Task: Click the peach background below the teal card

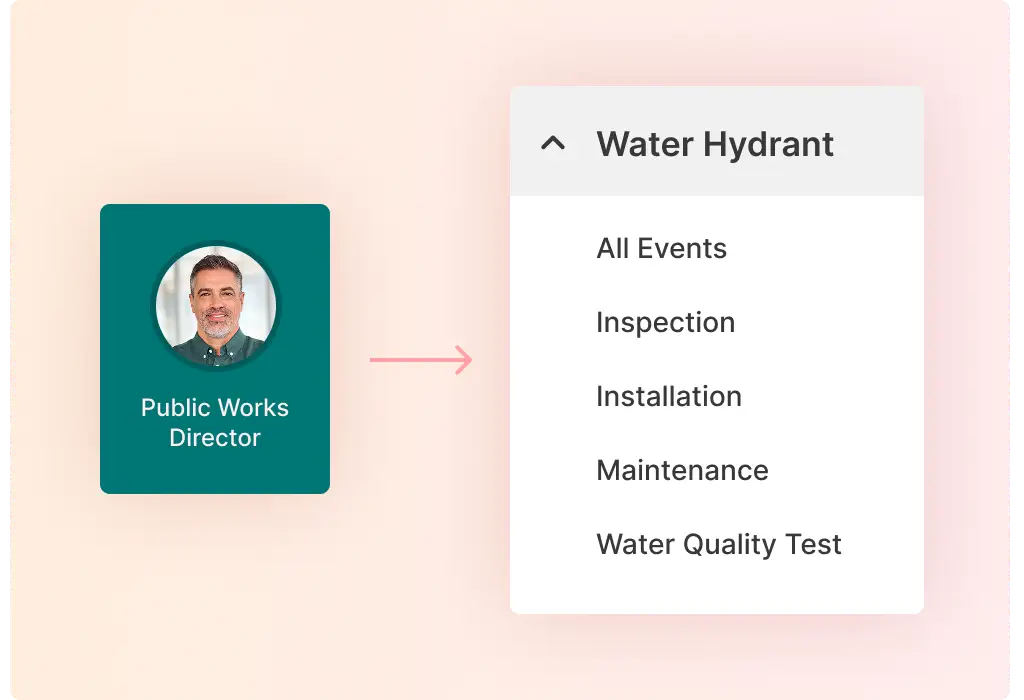Action: point(215,580)
